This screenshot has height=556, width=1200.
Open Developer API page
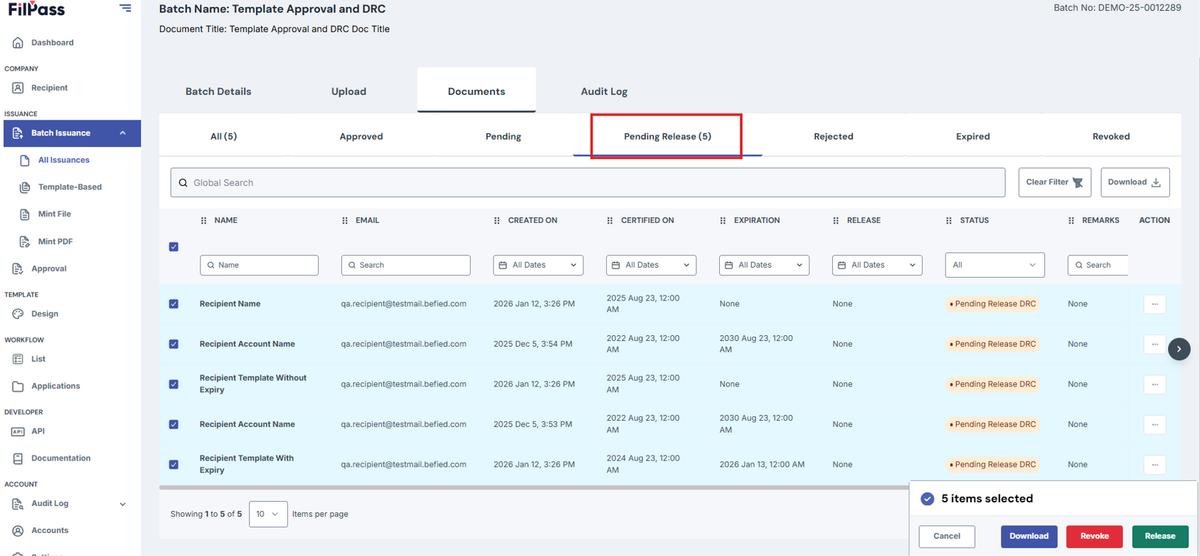[38, 432]
